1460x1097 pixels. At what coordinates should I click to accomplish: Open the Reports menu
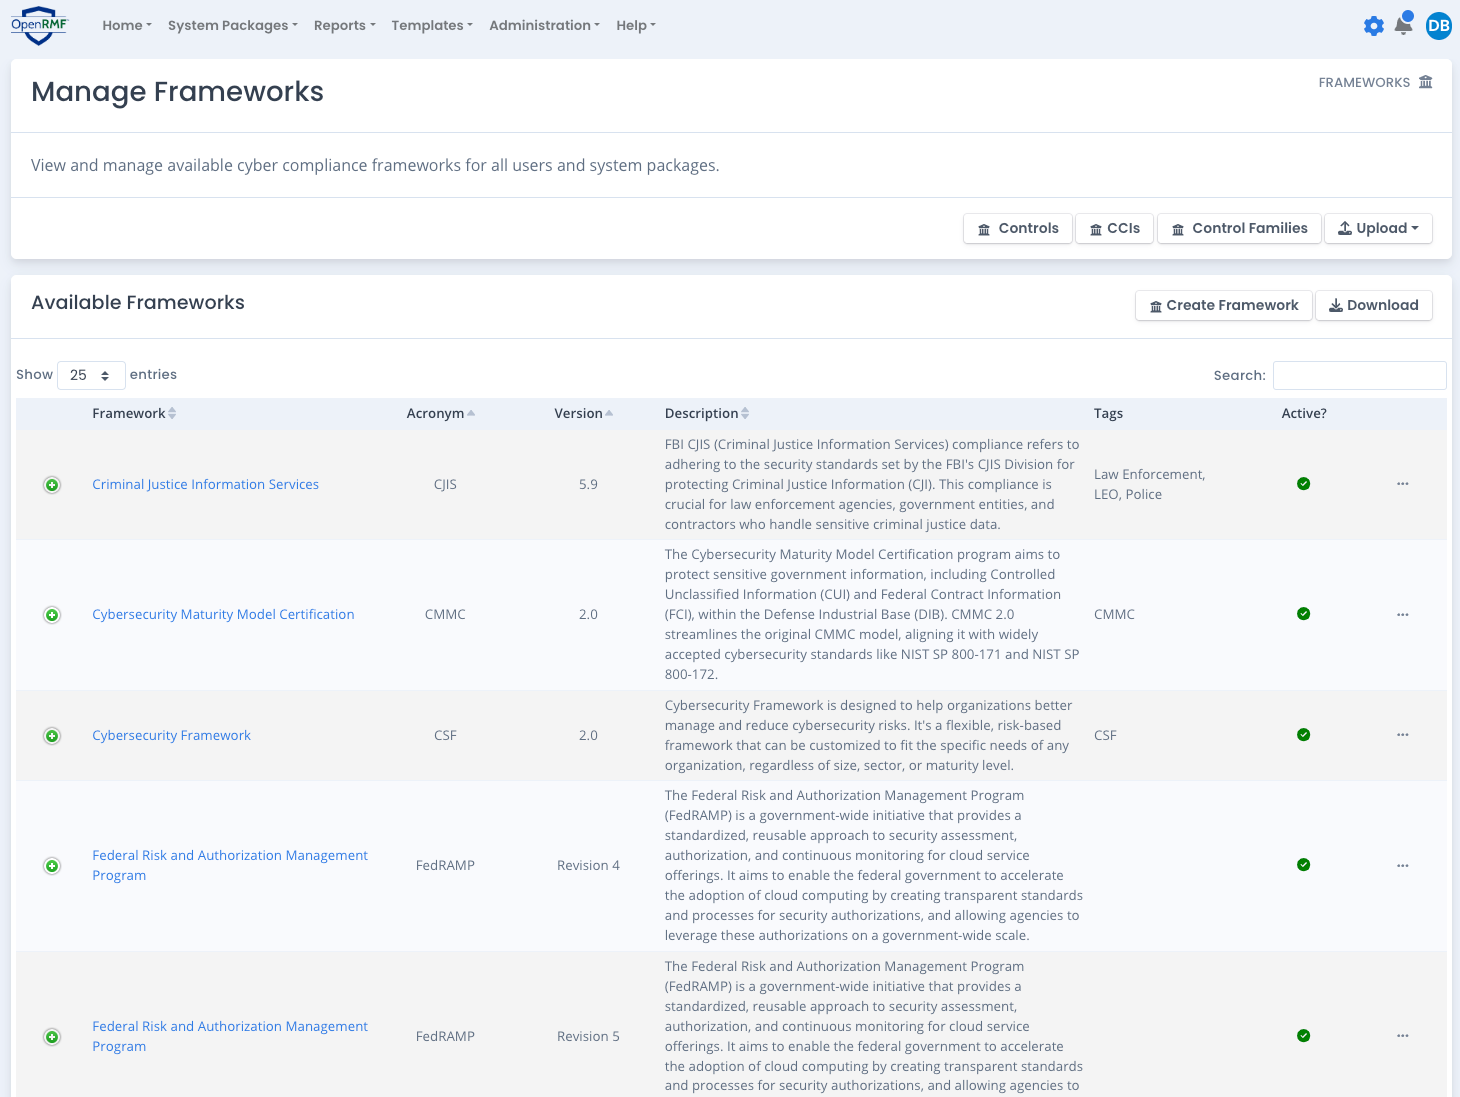pos(345,25)
